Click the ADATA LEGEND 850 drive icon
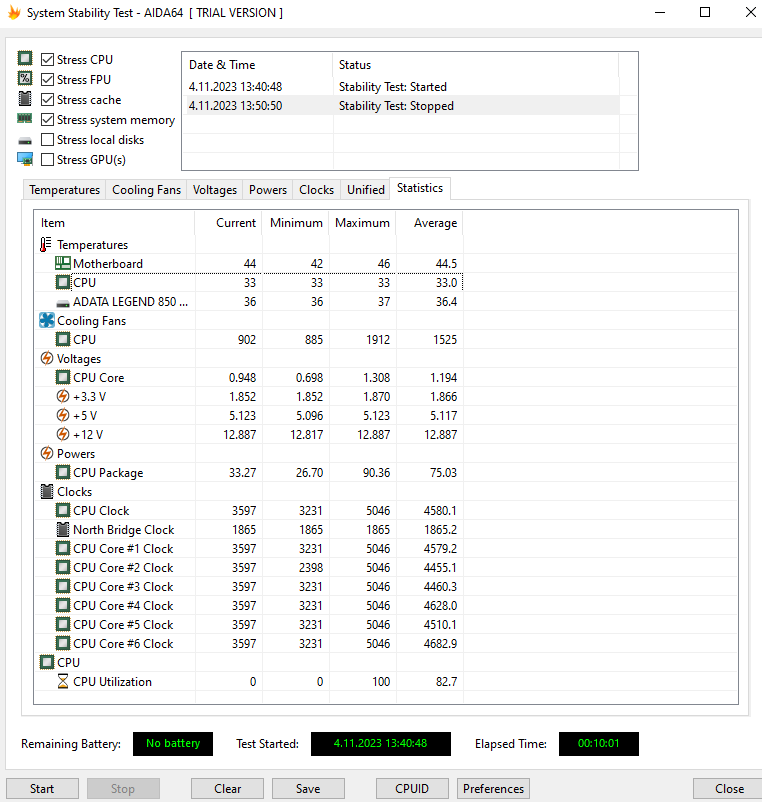Viewport: 762px width, 802px height. point(62,303)
